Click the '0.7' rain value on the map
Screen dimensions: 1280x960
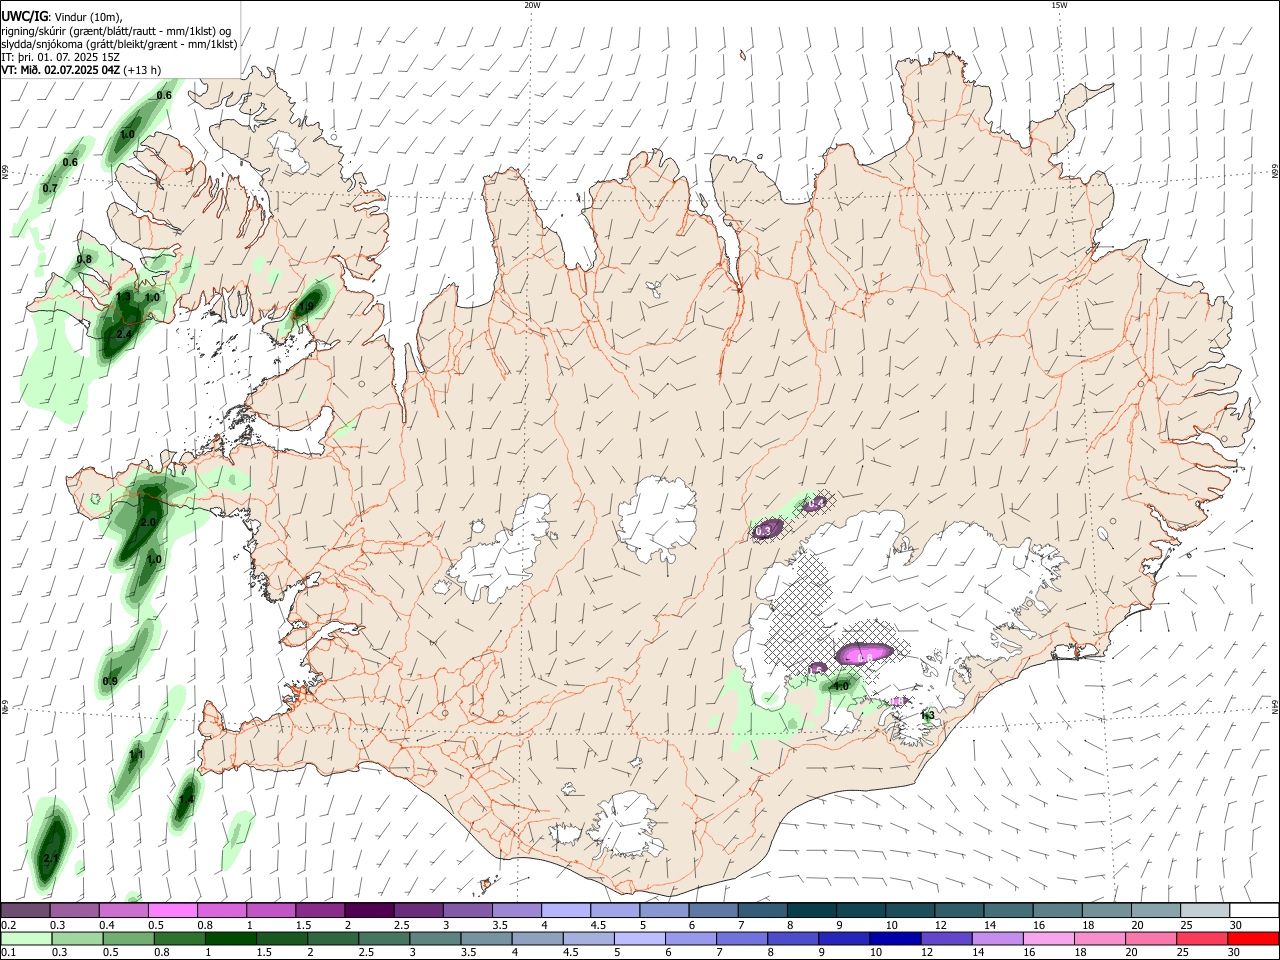[50, 188]
